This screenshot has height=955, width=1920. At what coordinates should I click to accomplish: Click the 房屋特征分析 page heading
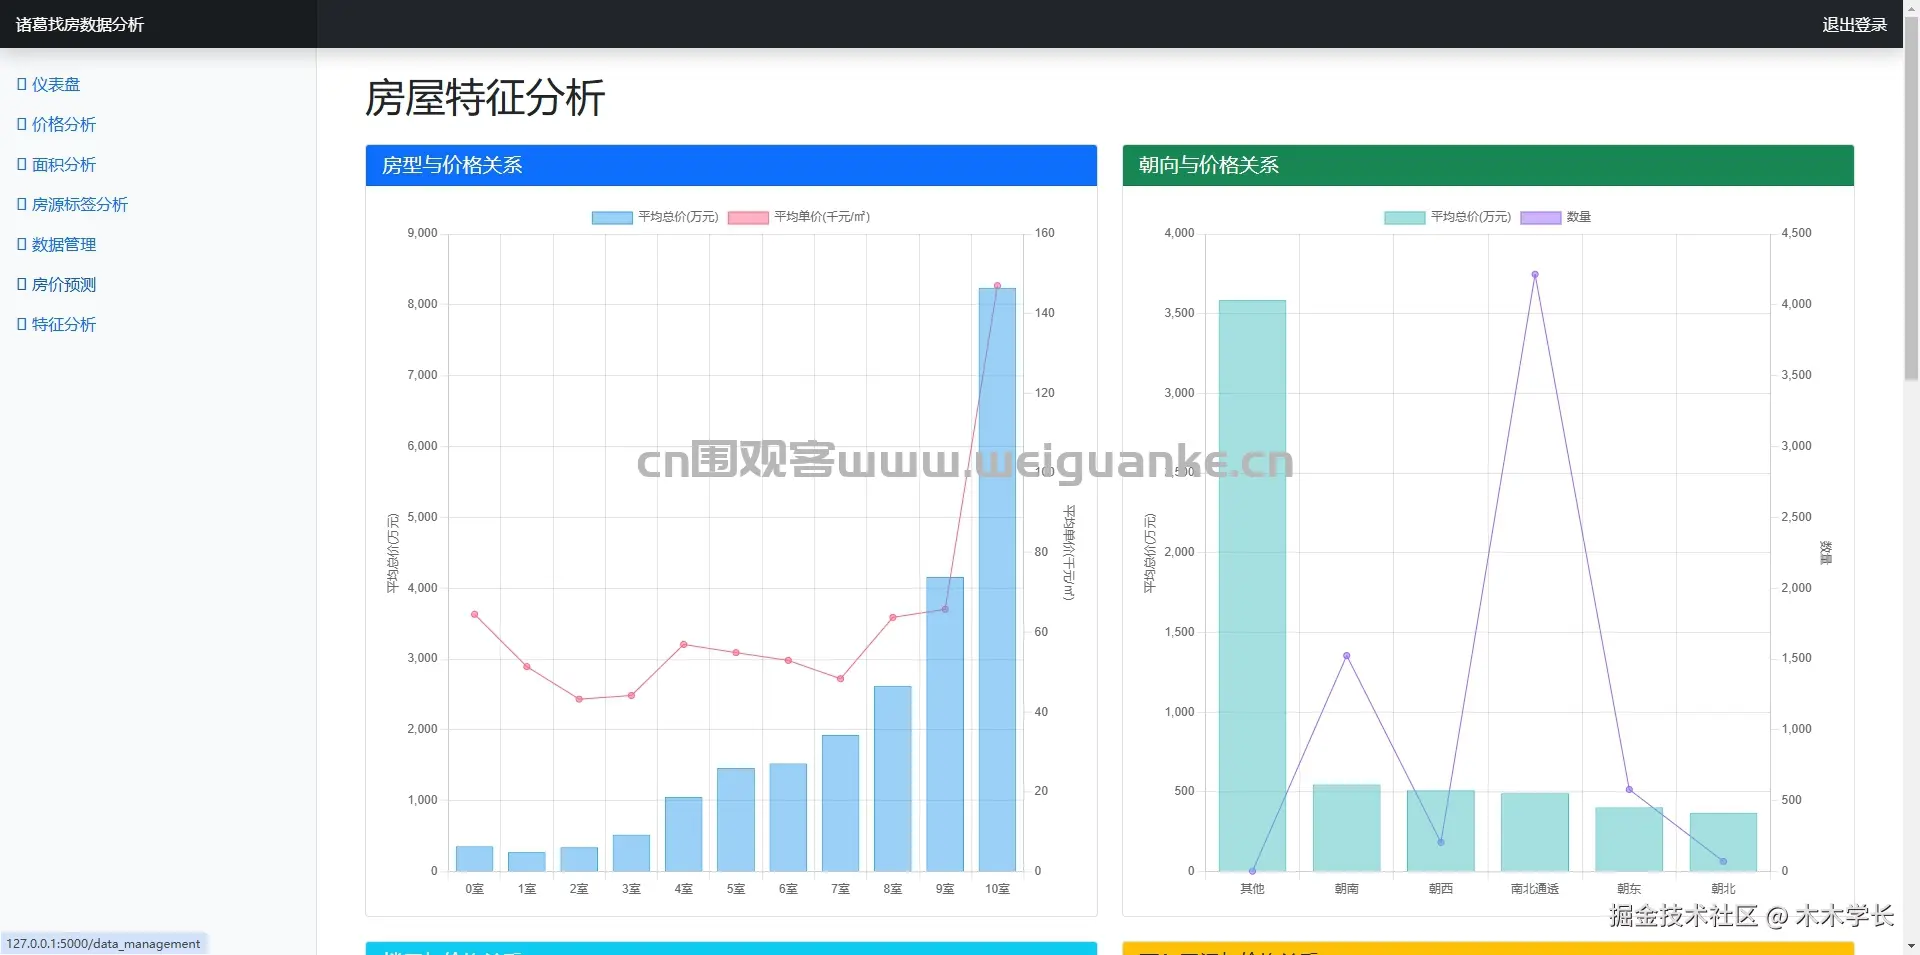485,98
